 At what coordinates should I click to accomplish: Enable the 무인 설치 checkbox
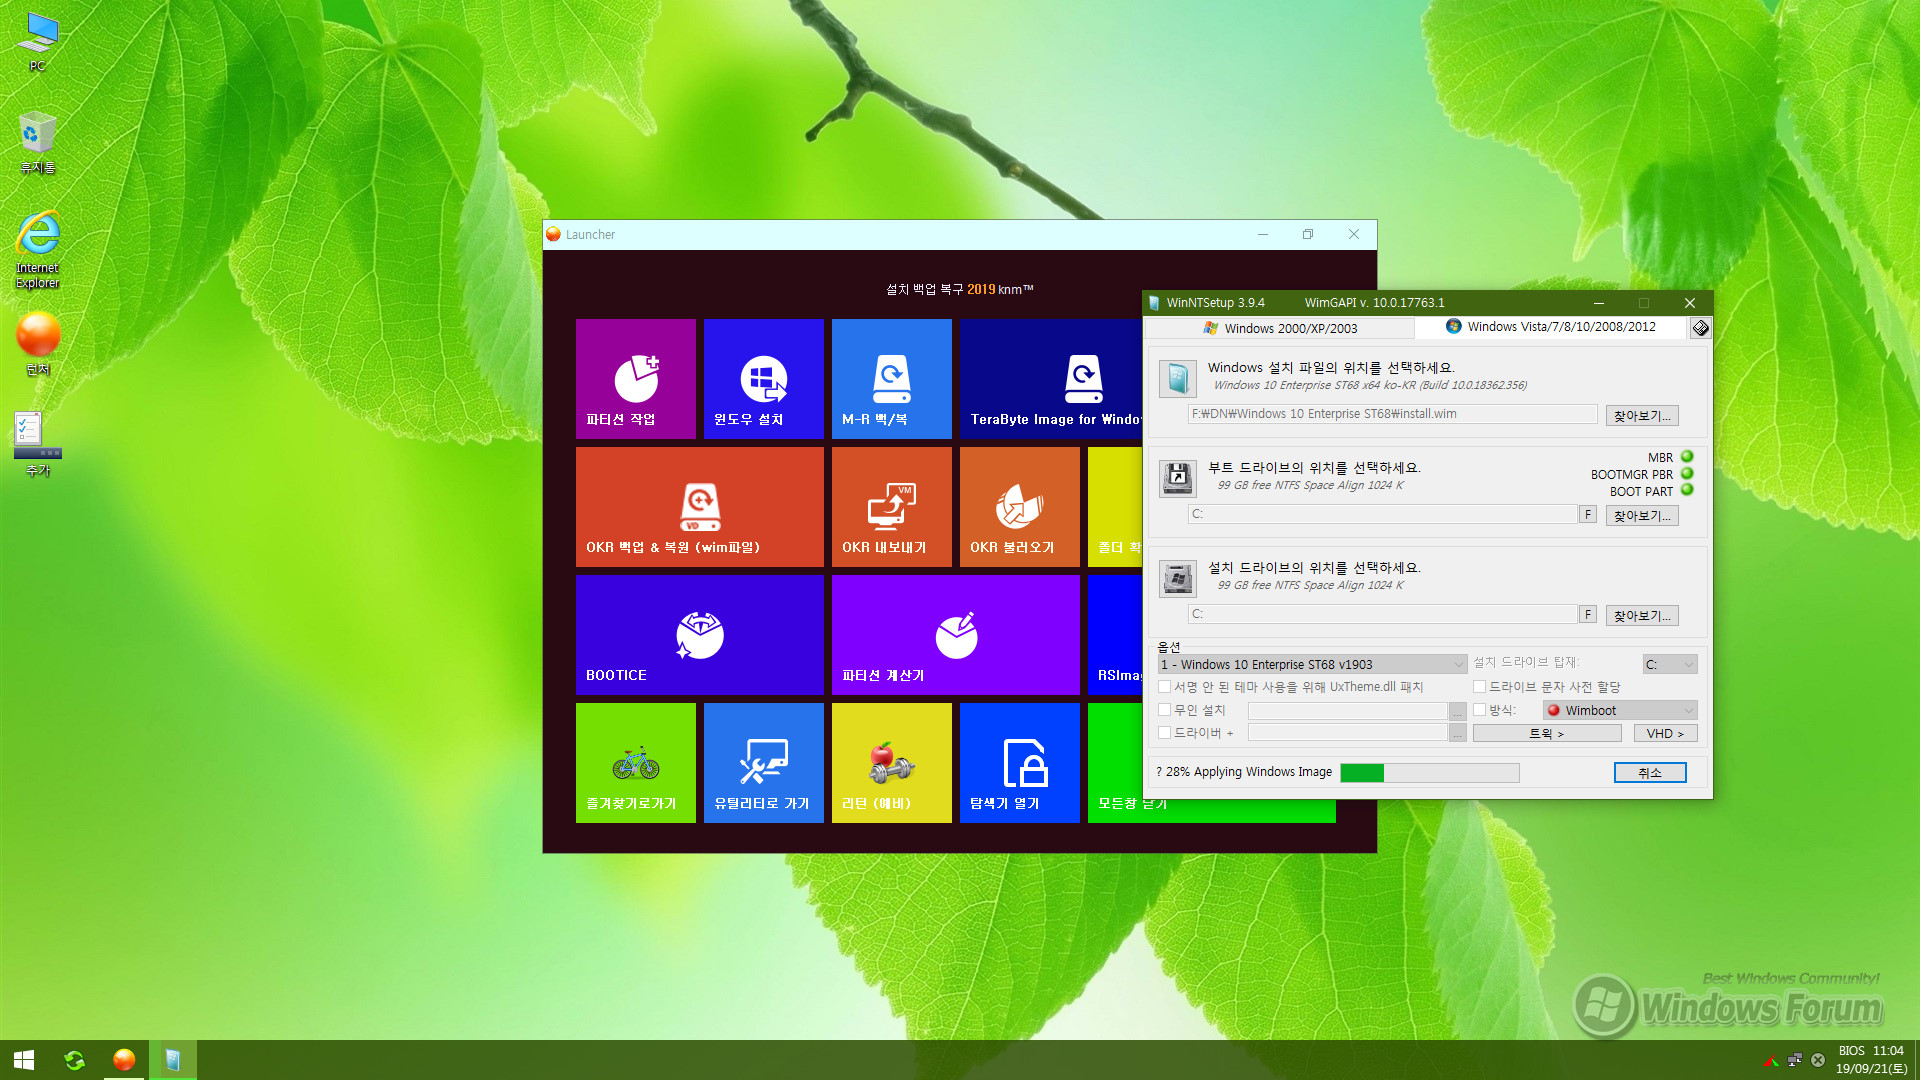pyautogui.click(x=1164, y=710)
